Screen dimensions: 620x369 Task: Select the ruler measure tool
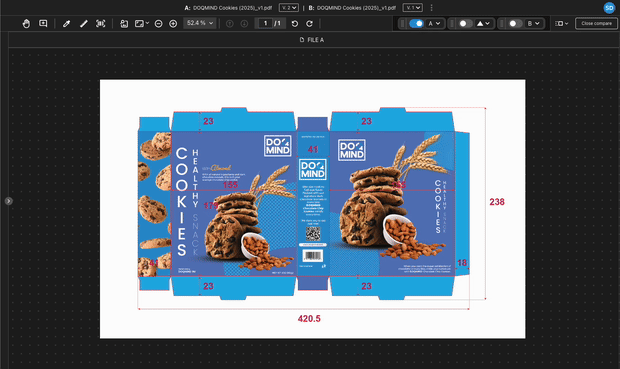click(84, 24)
